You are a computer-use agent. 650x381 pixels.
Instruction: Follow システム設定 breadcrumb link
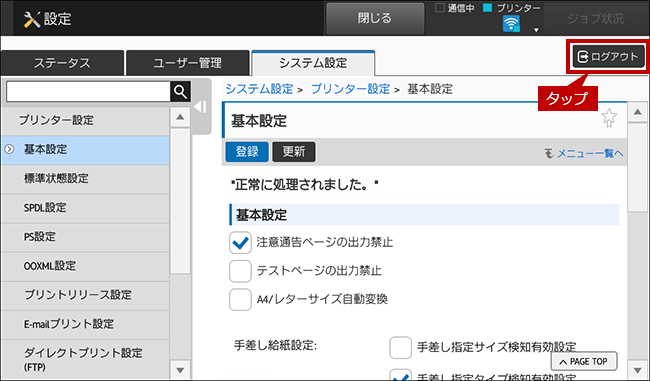pos(259,89)
